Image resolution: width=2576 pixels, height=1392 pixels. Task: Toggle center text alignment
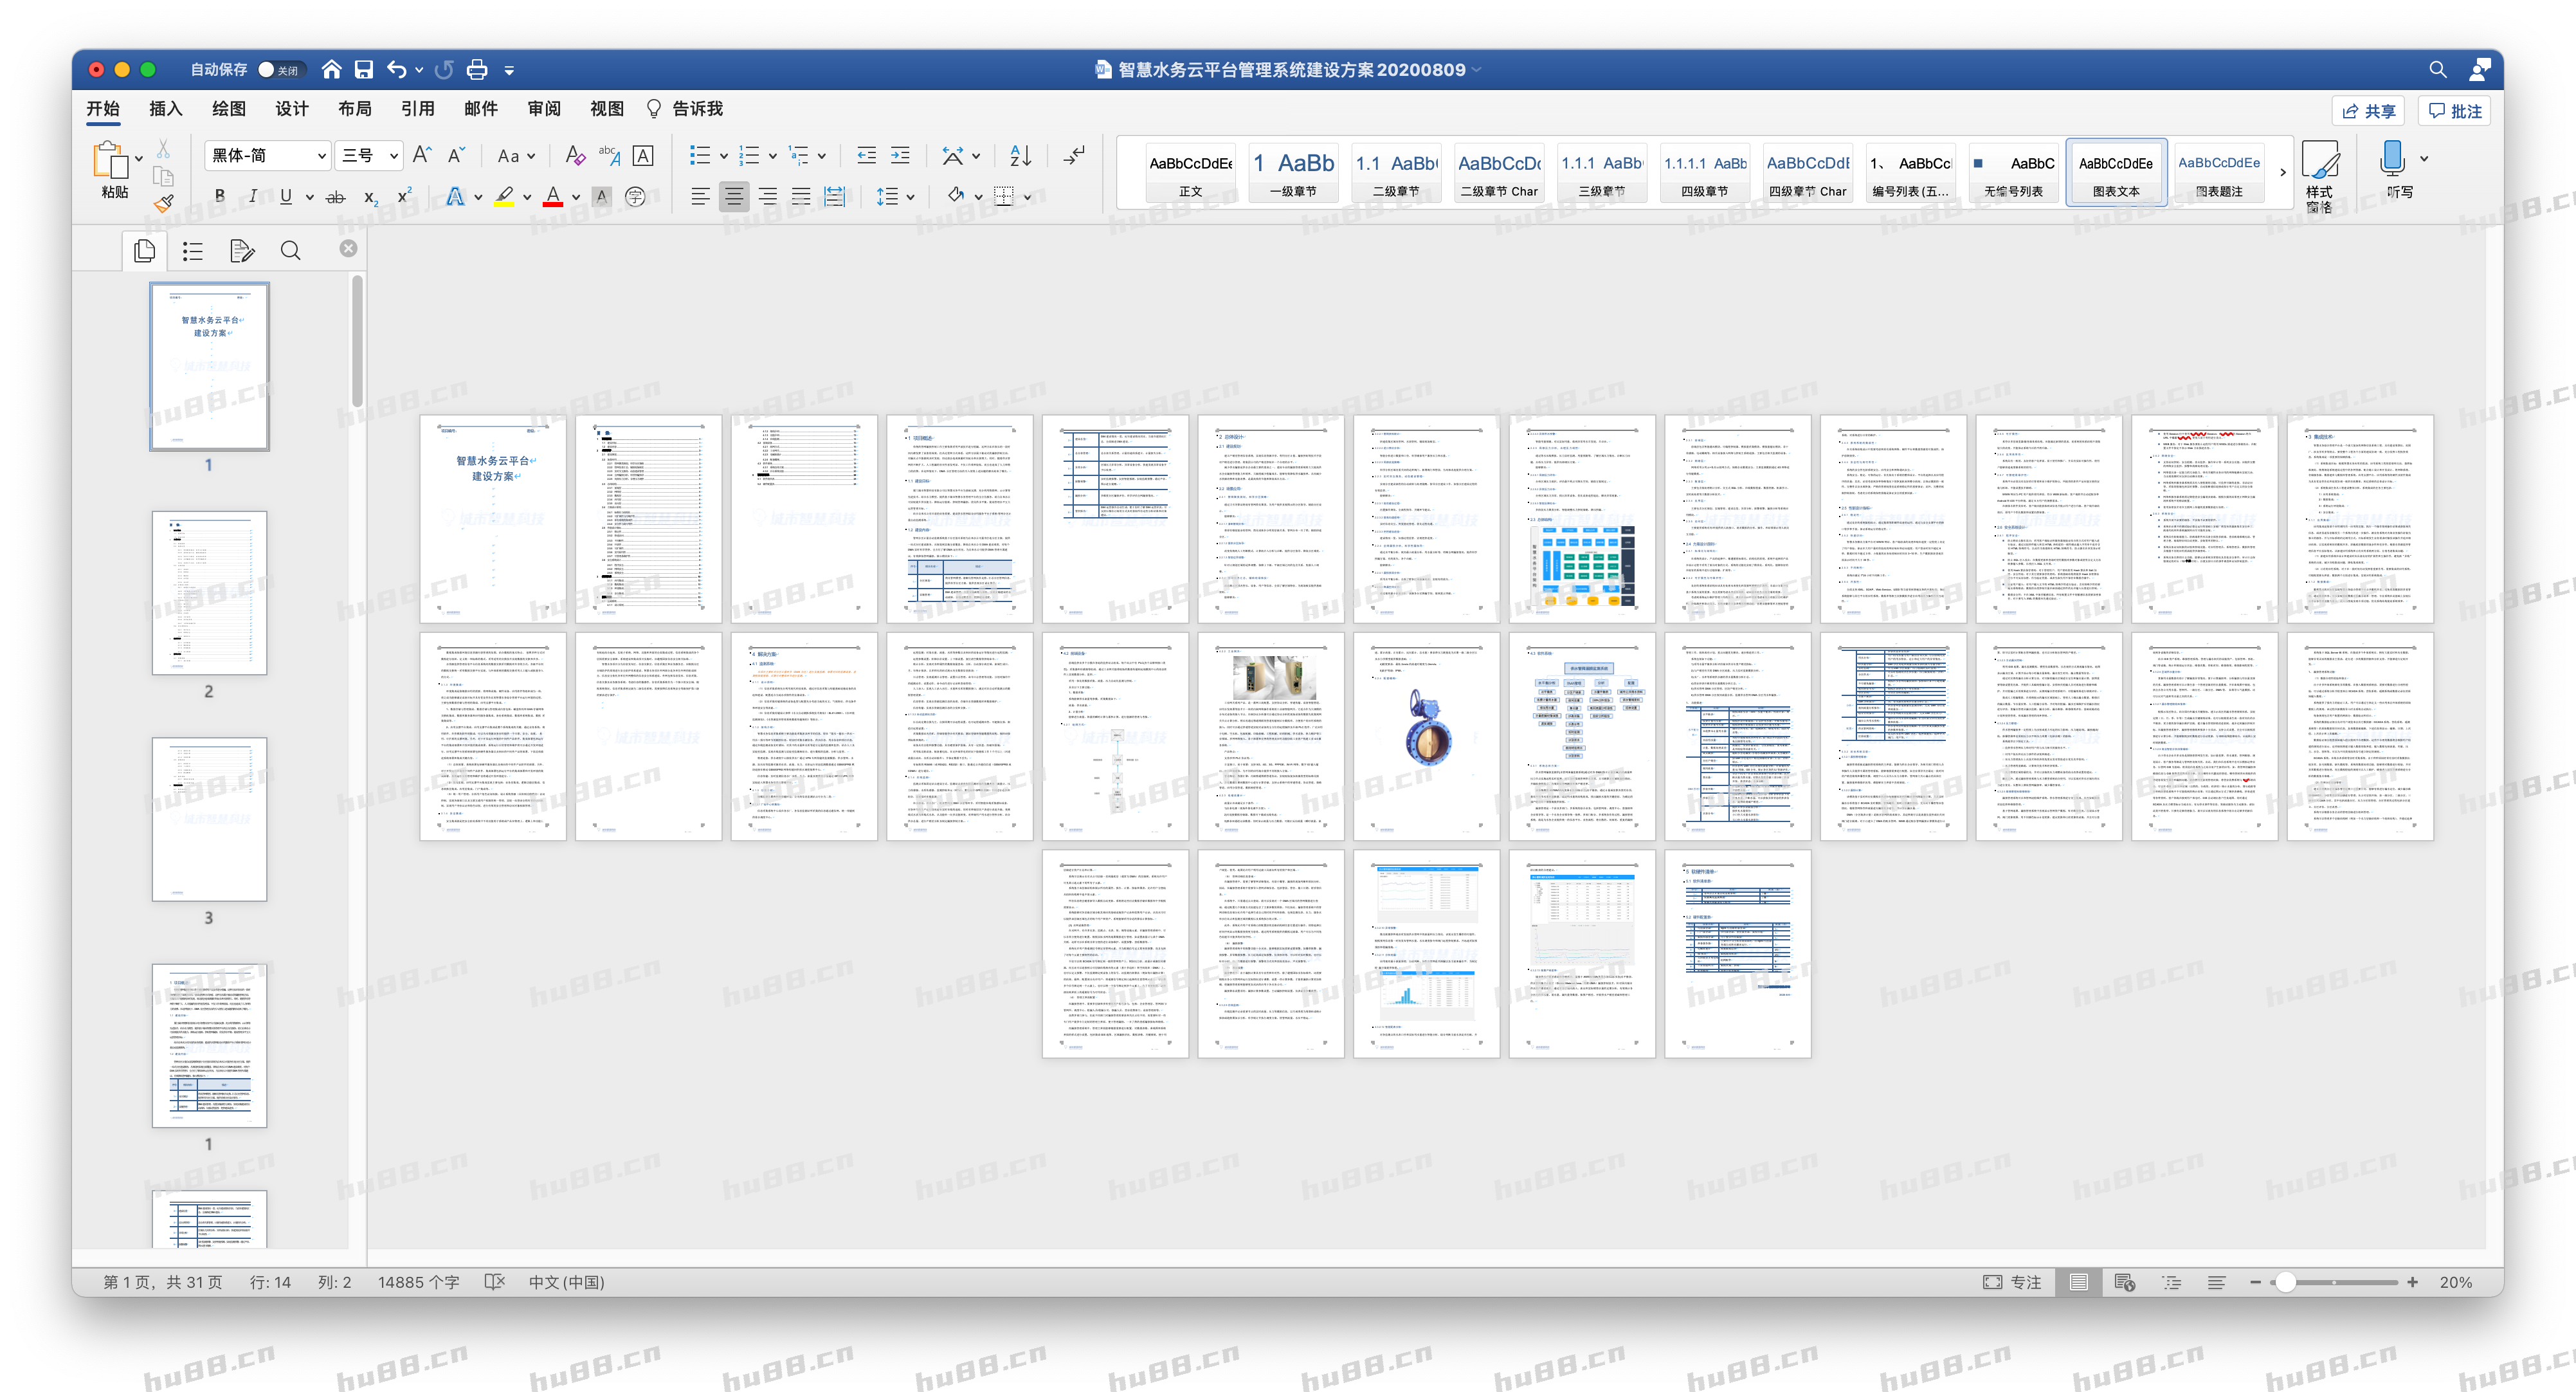(734, 196)
